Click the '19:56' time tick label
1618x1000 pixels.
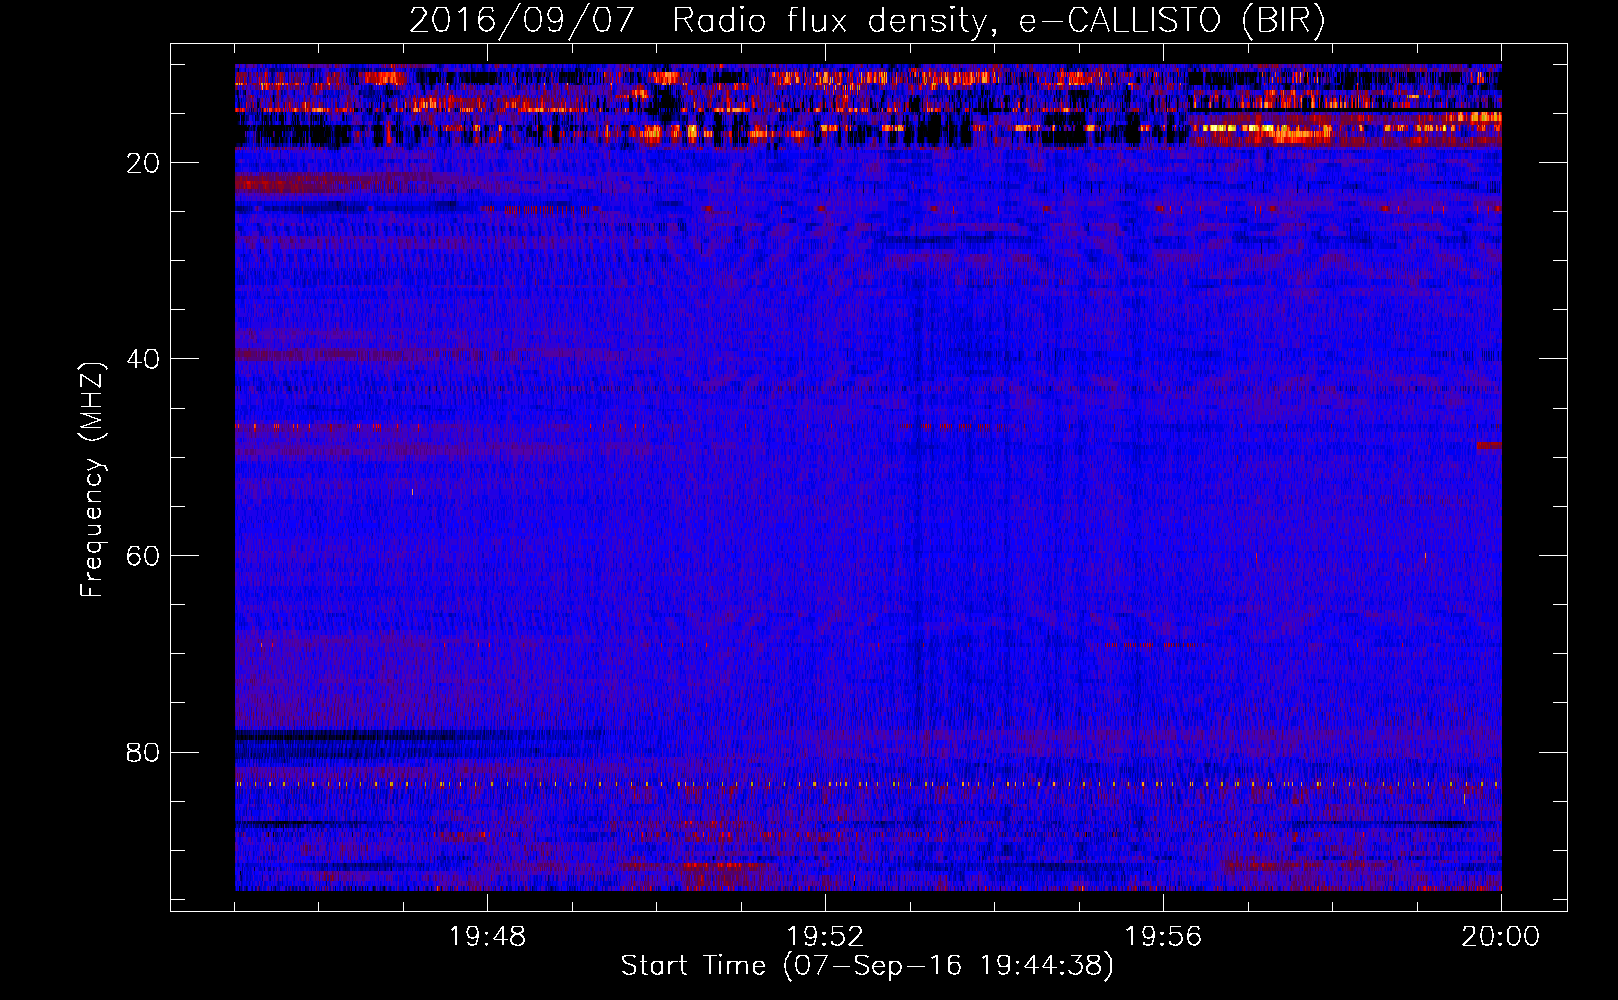(1163, 937)
